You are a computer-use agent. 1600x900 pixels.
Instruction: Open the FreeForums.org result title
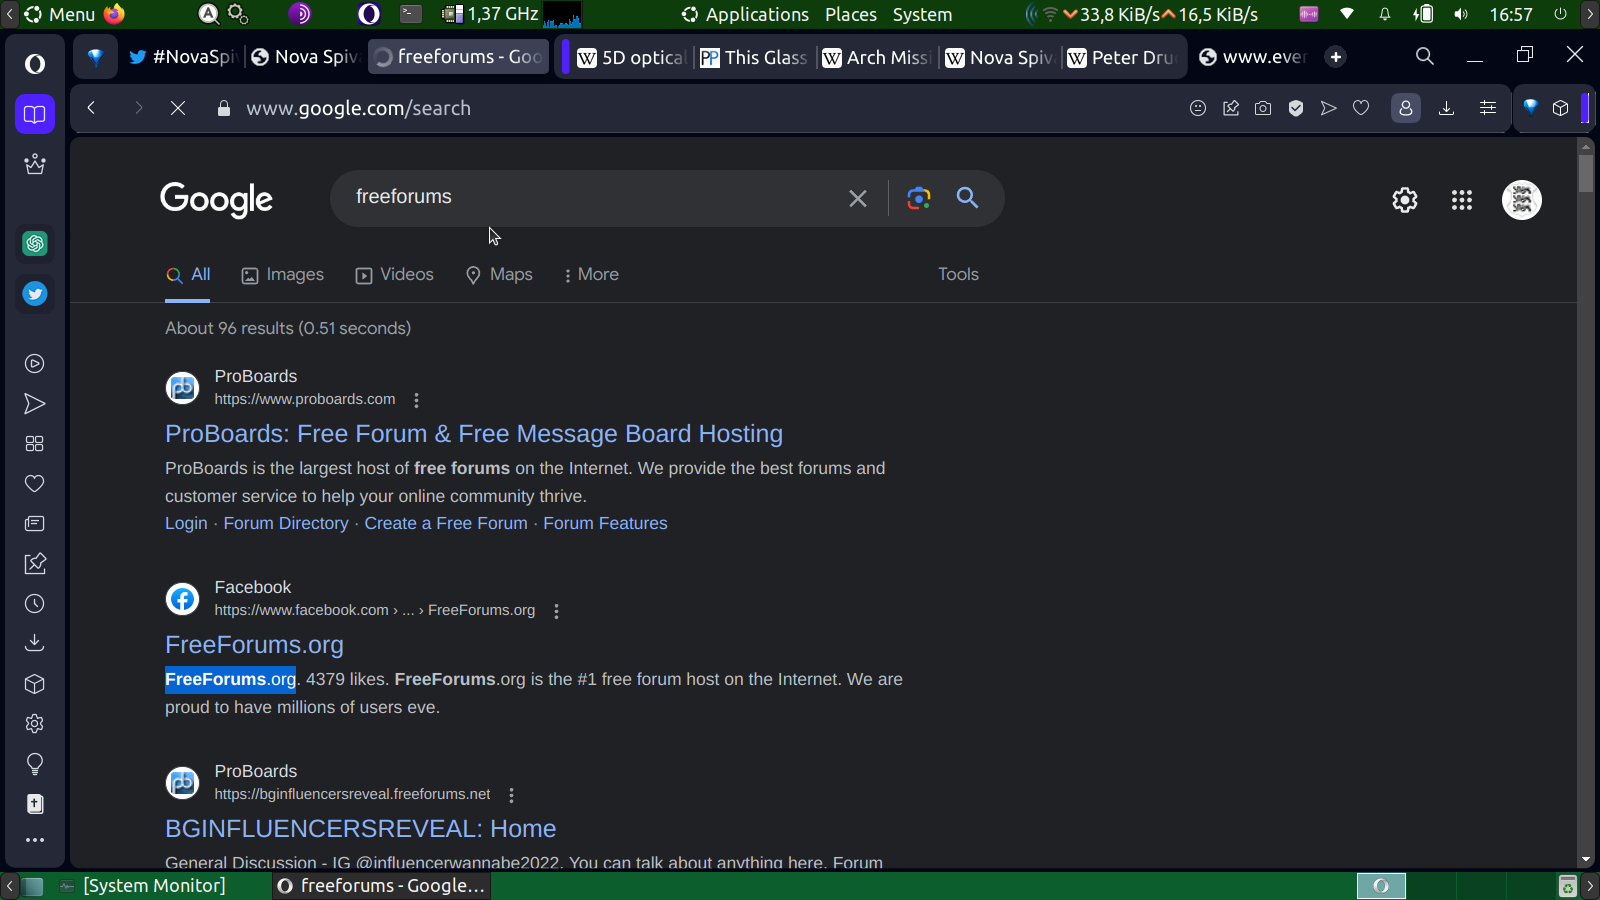pos(254,645)
